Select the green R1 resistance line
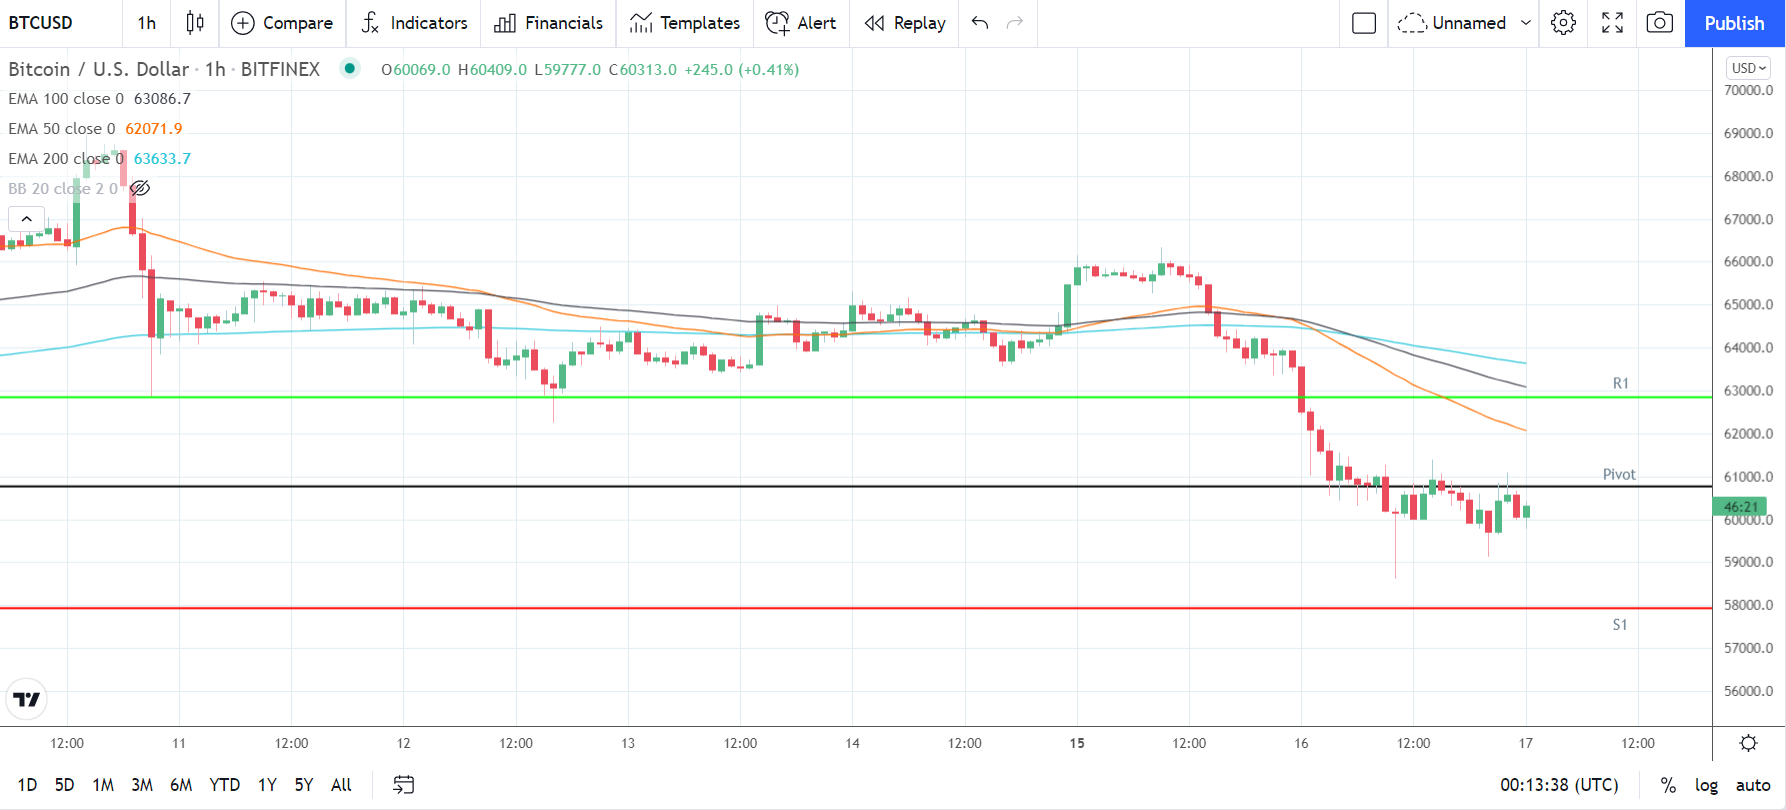This screenshot has height=810, width=1786. (x=856, y=397)
